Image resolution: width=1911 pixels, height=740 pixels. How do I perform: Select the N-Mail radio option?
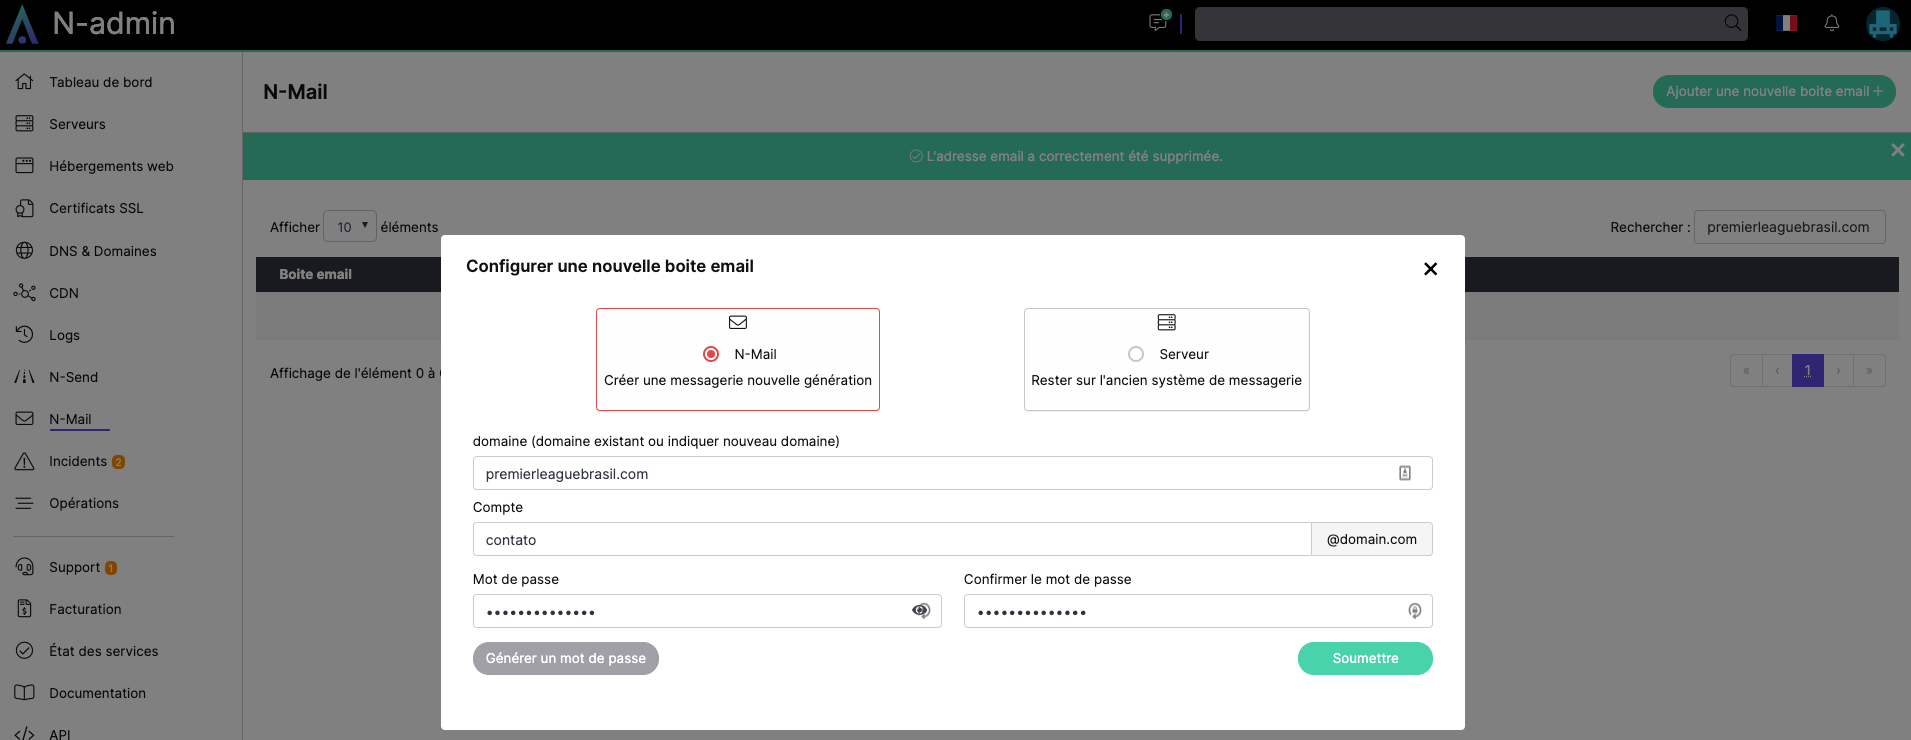coord(711,354)
